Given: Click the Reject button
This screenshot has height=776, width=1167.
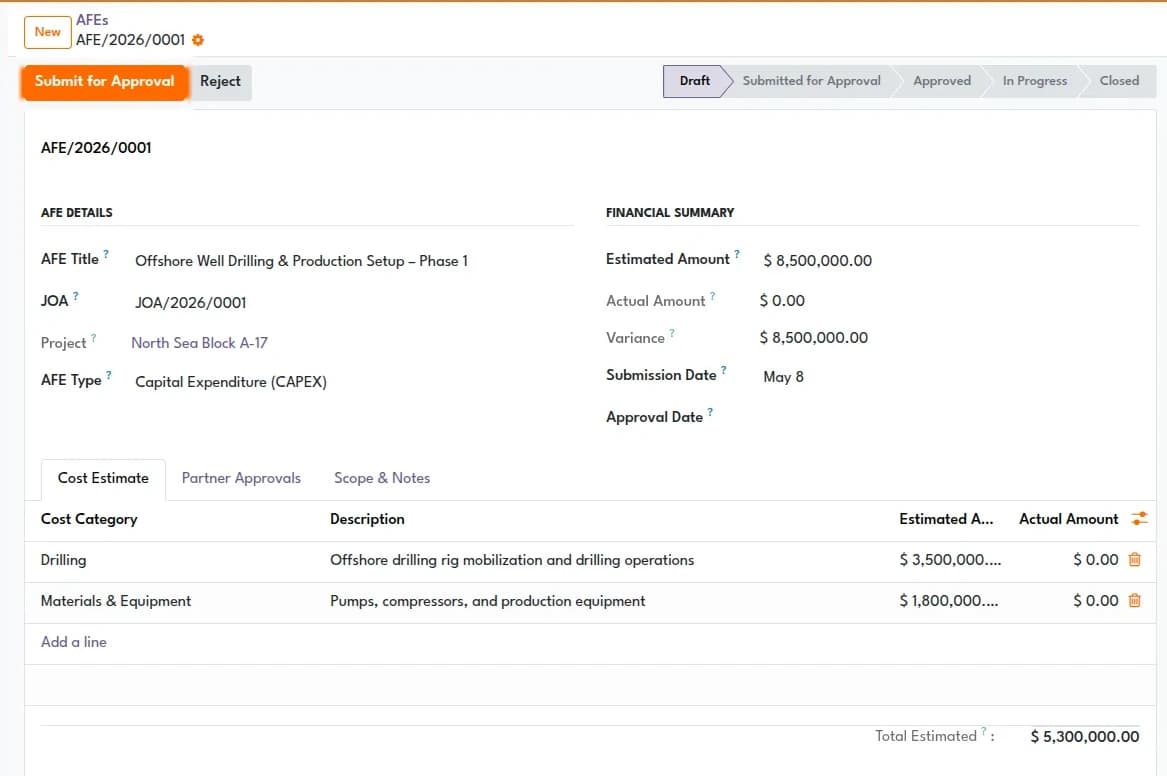Looking at the screenshot, I should [x=220, y=82].
